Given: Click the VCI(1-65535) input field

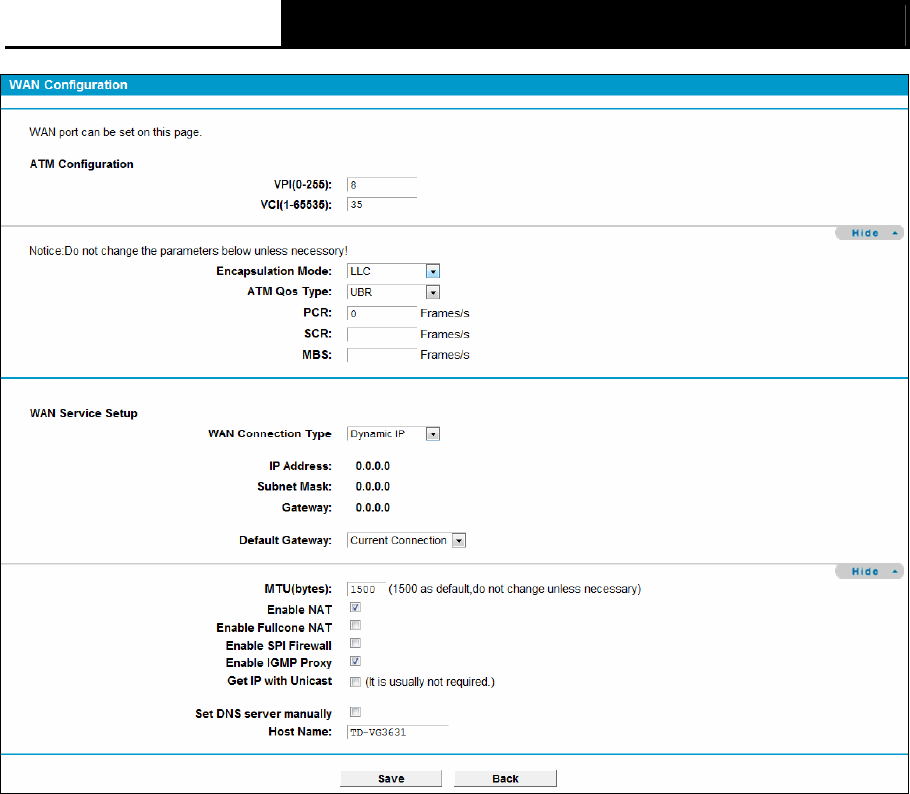Looking at the screenshot, I should click(382, 204).
